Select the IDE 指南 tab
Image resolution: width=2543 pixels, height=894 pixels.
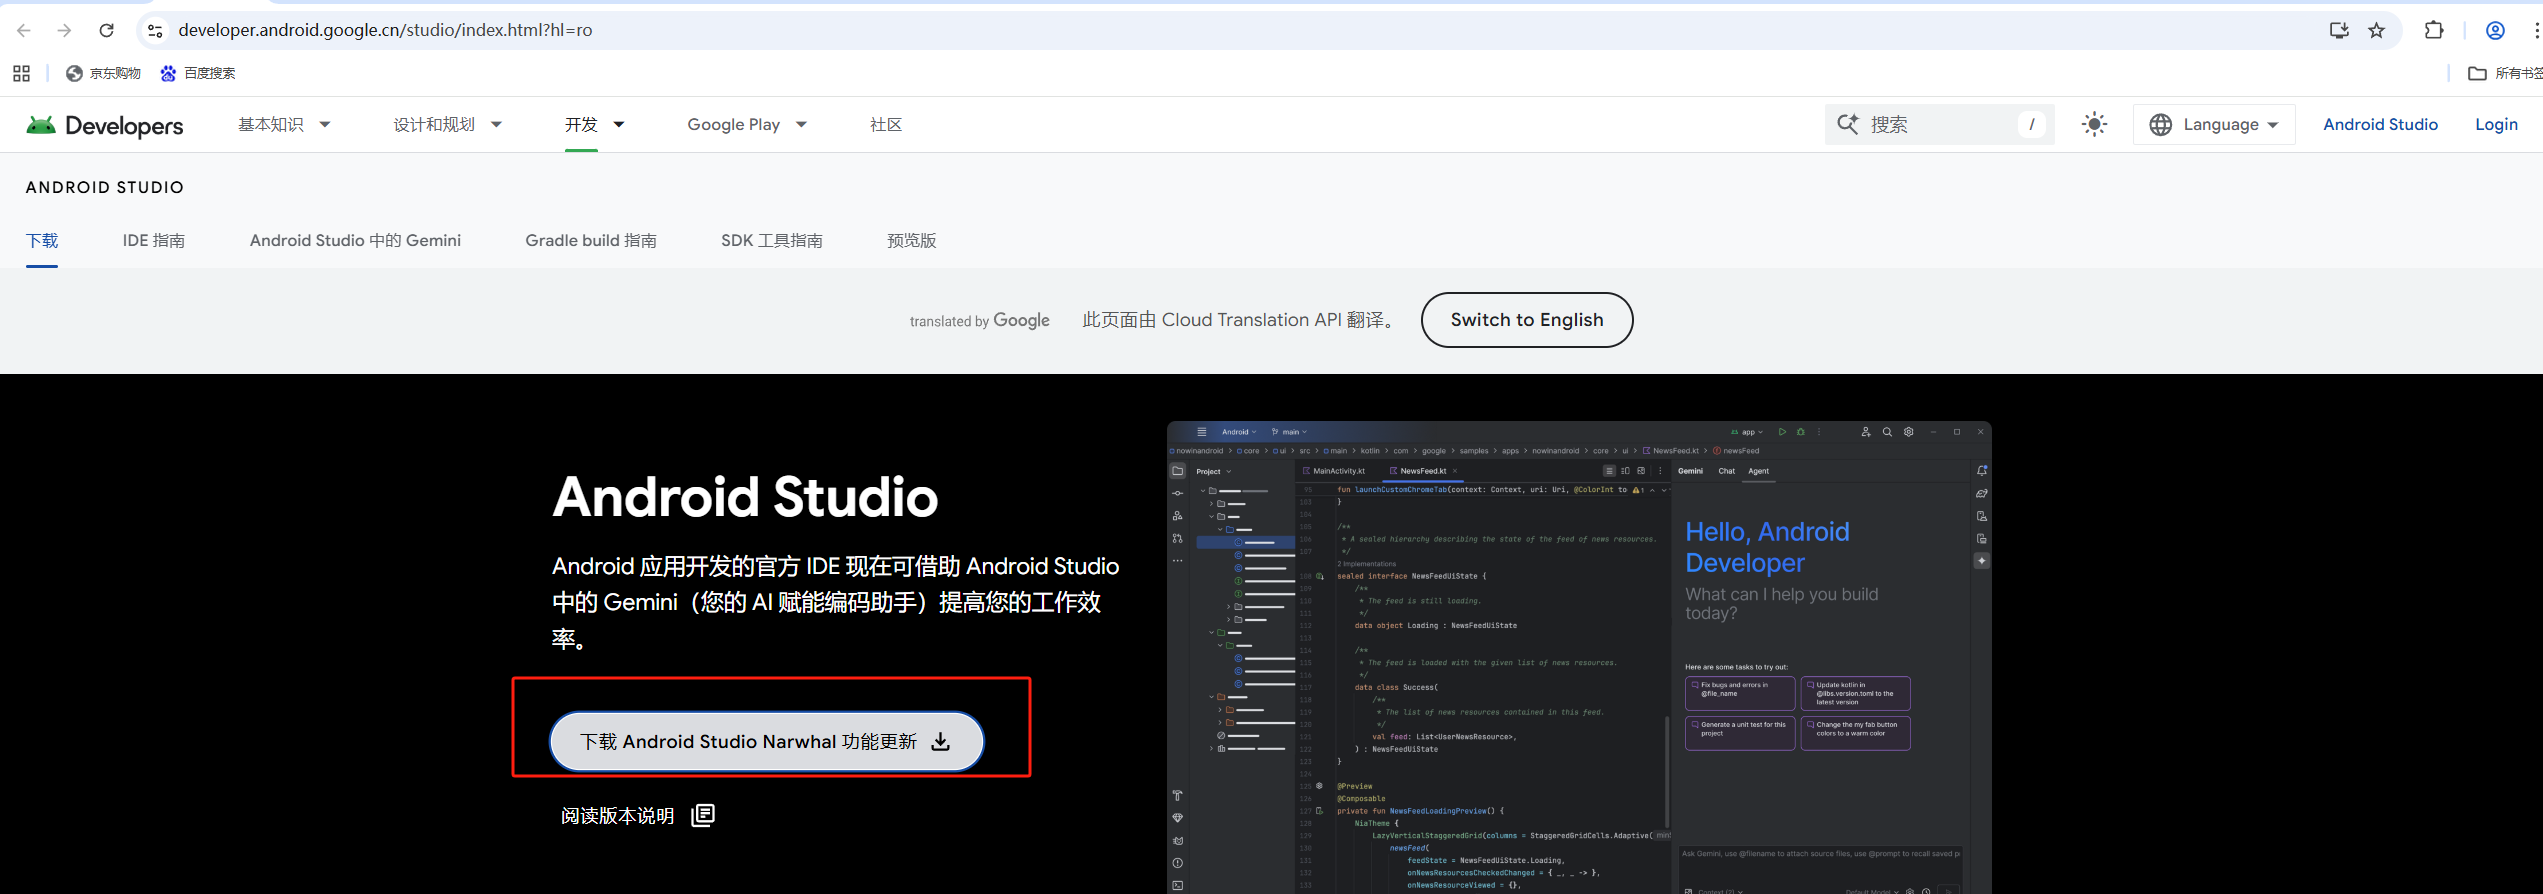[154, 240]
